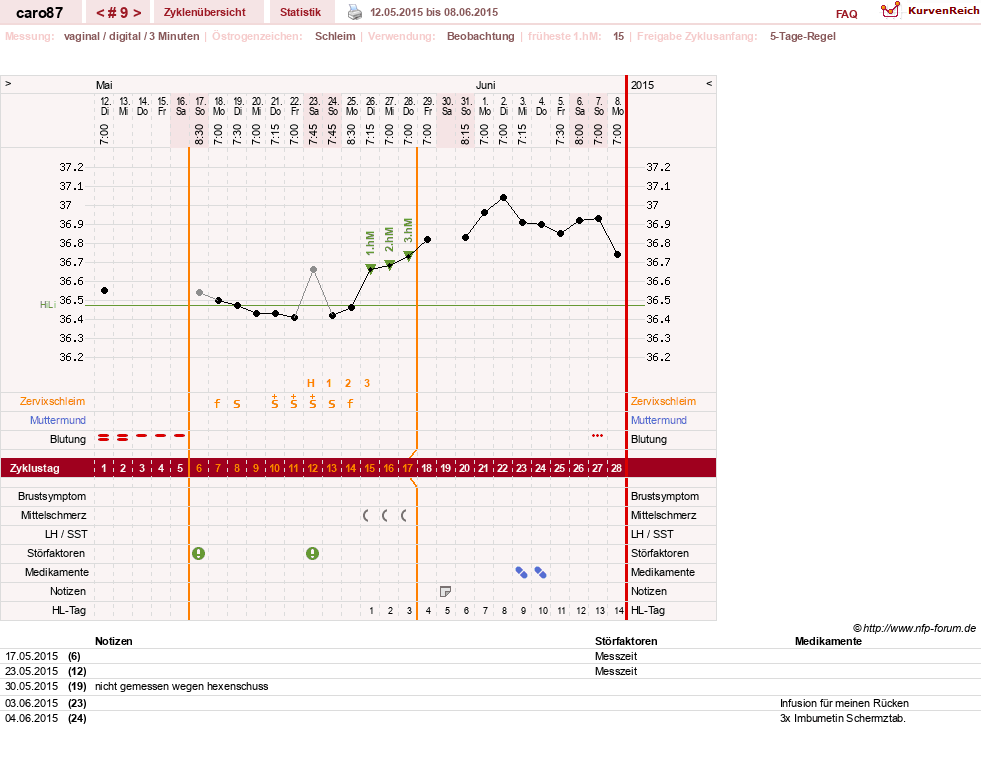Viewport: 981px width, 760px height.
Task: Click the caro87 username tab
Action: (x=39, y=13)
